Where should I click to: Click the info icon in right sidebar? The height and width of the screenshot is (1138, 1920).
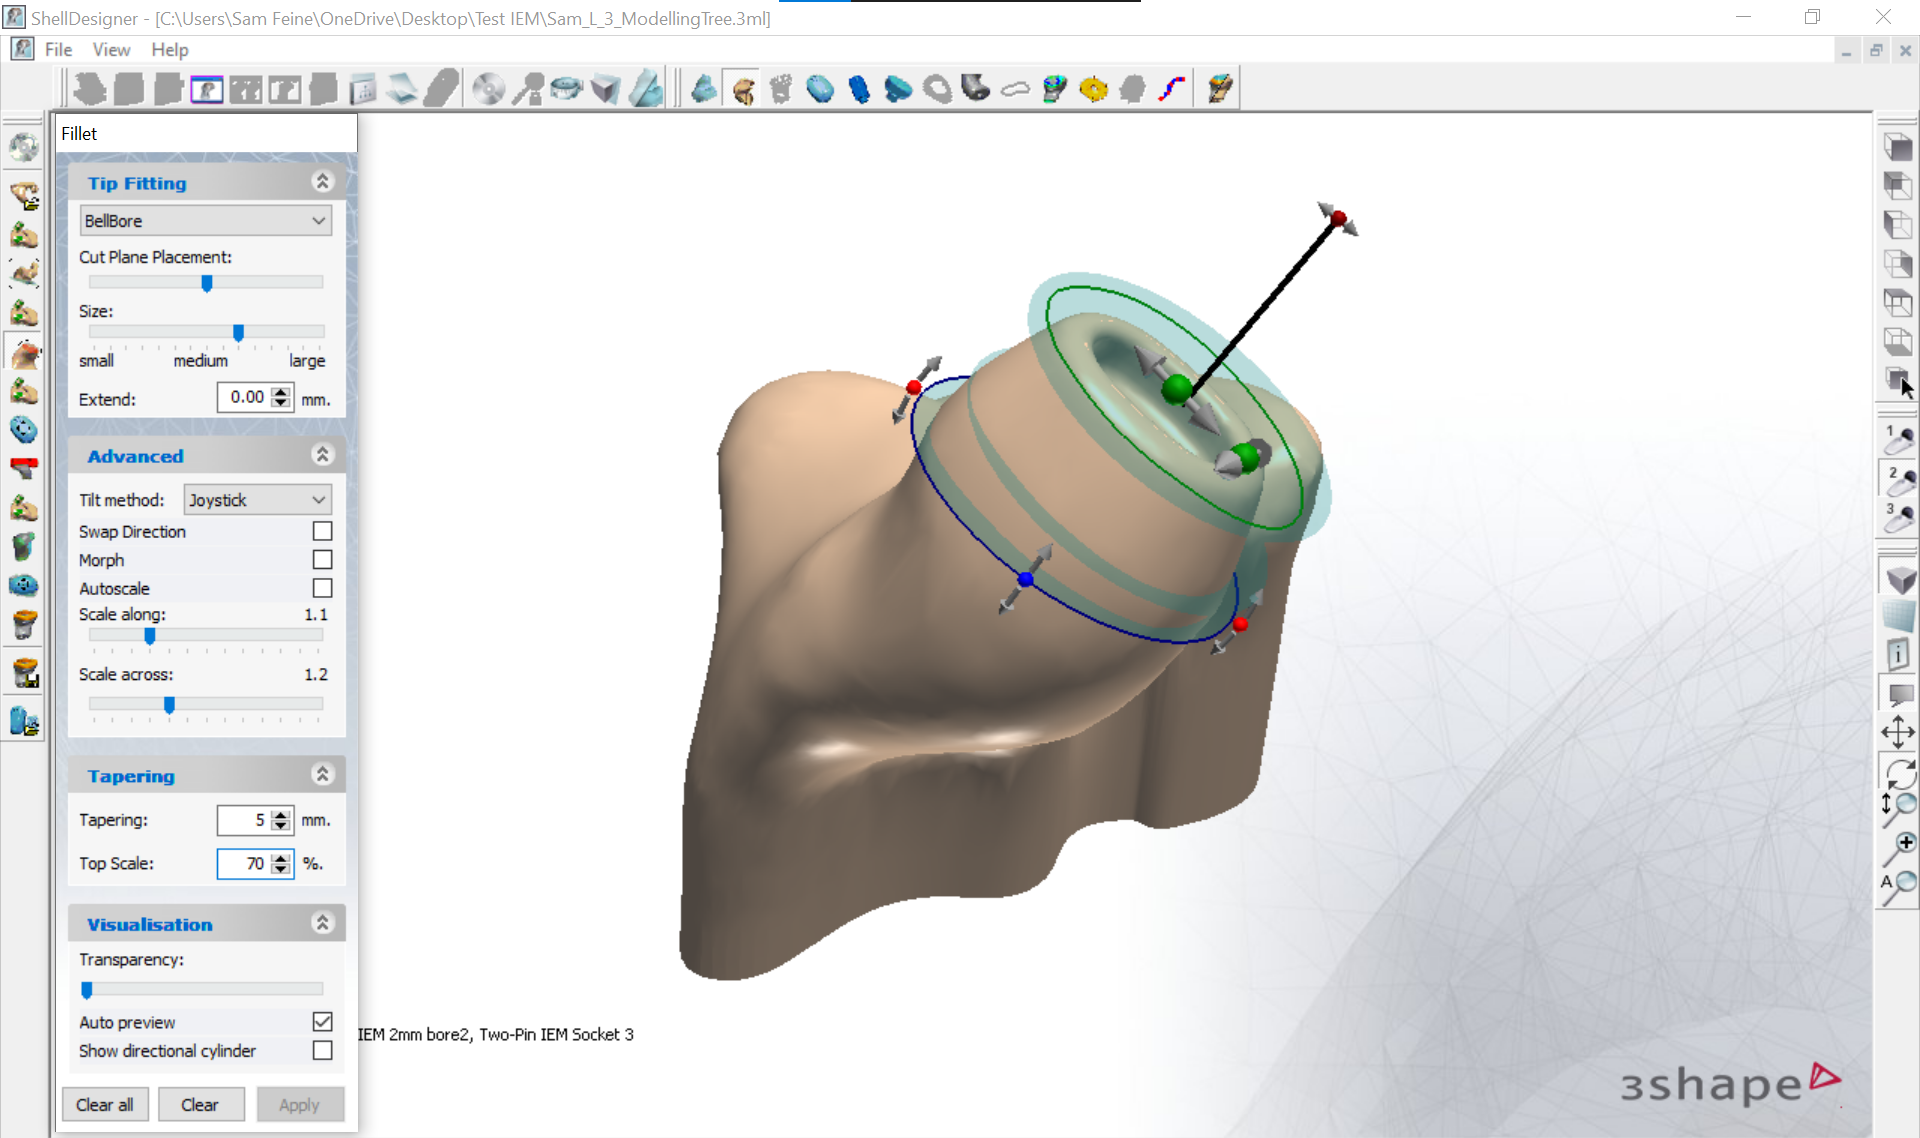[1898, 655]
